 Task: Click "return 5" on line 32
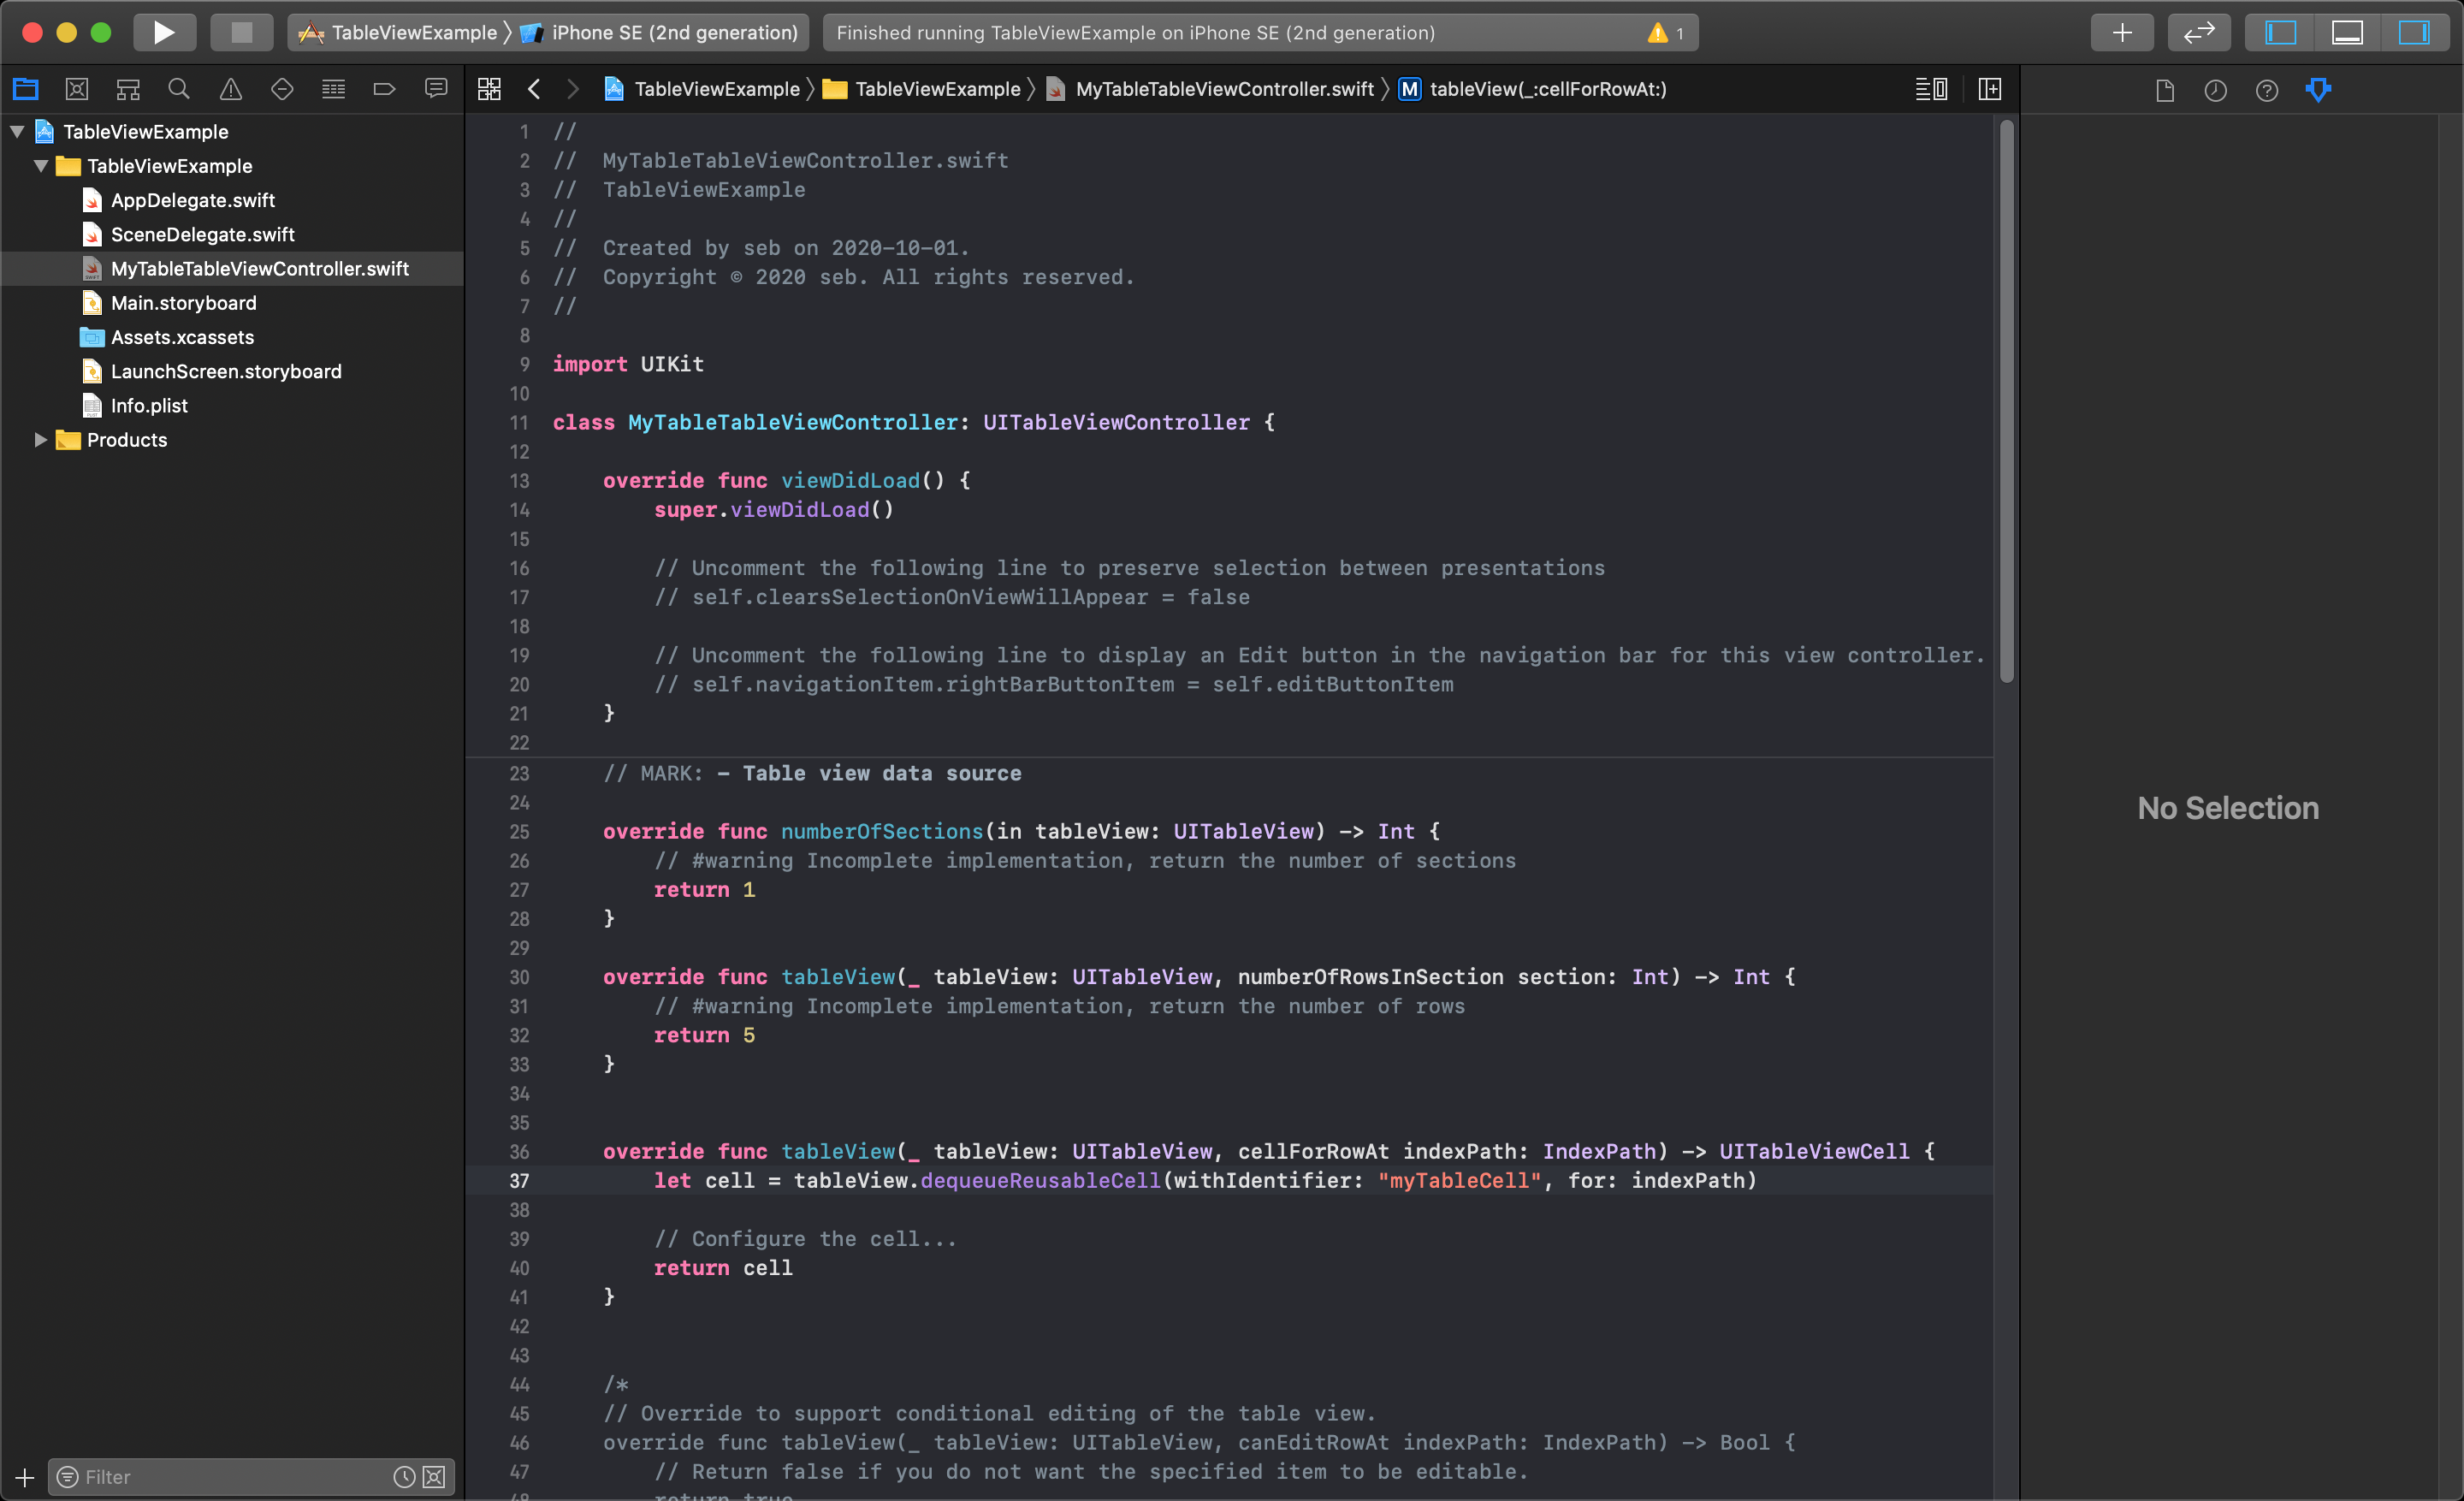pyautogui.click(x=704, y=1035)
